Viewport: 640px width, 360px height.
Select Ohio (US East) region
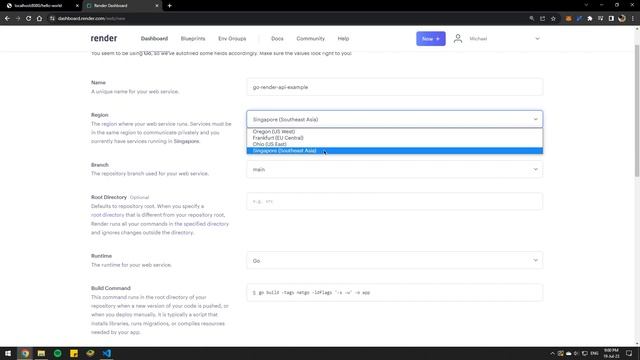point(395,144)
